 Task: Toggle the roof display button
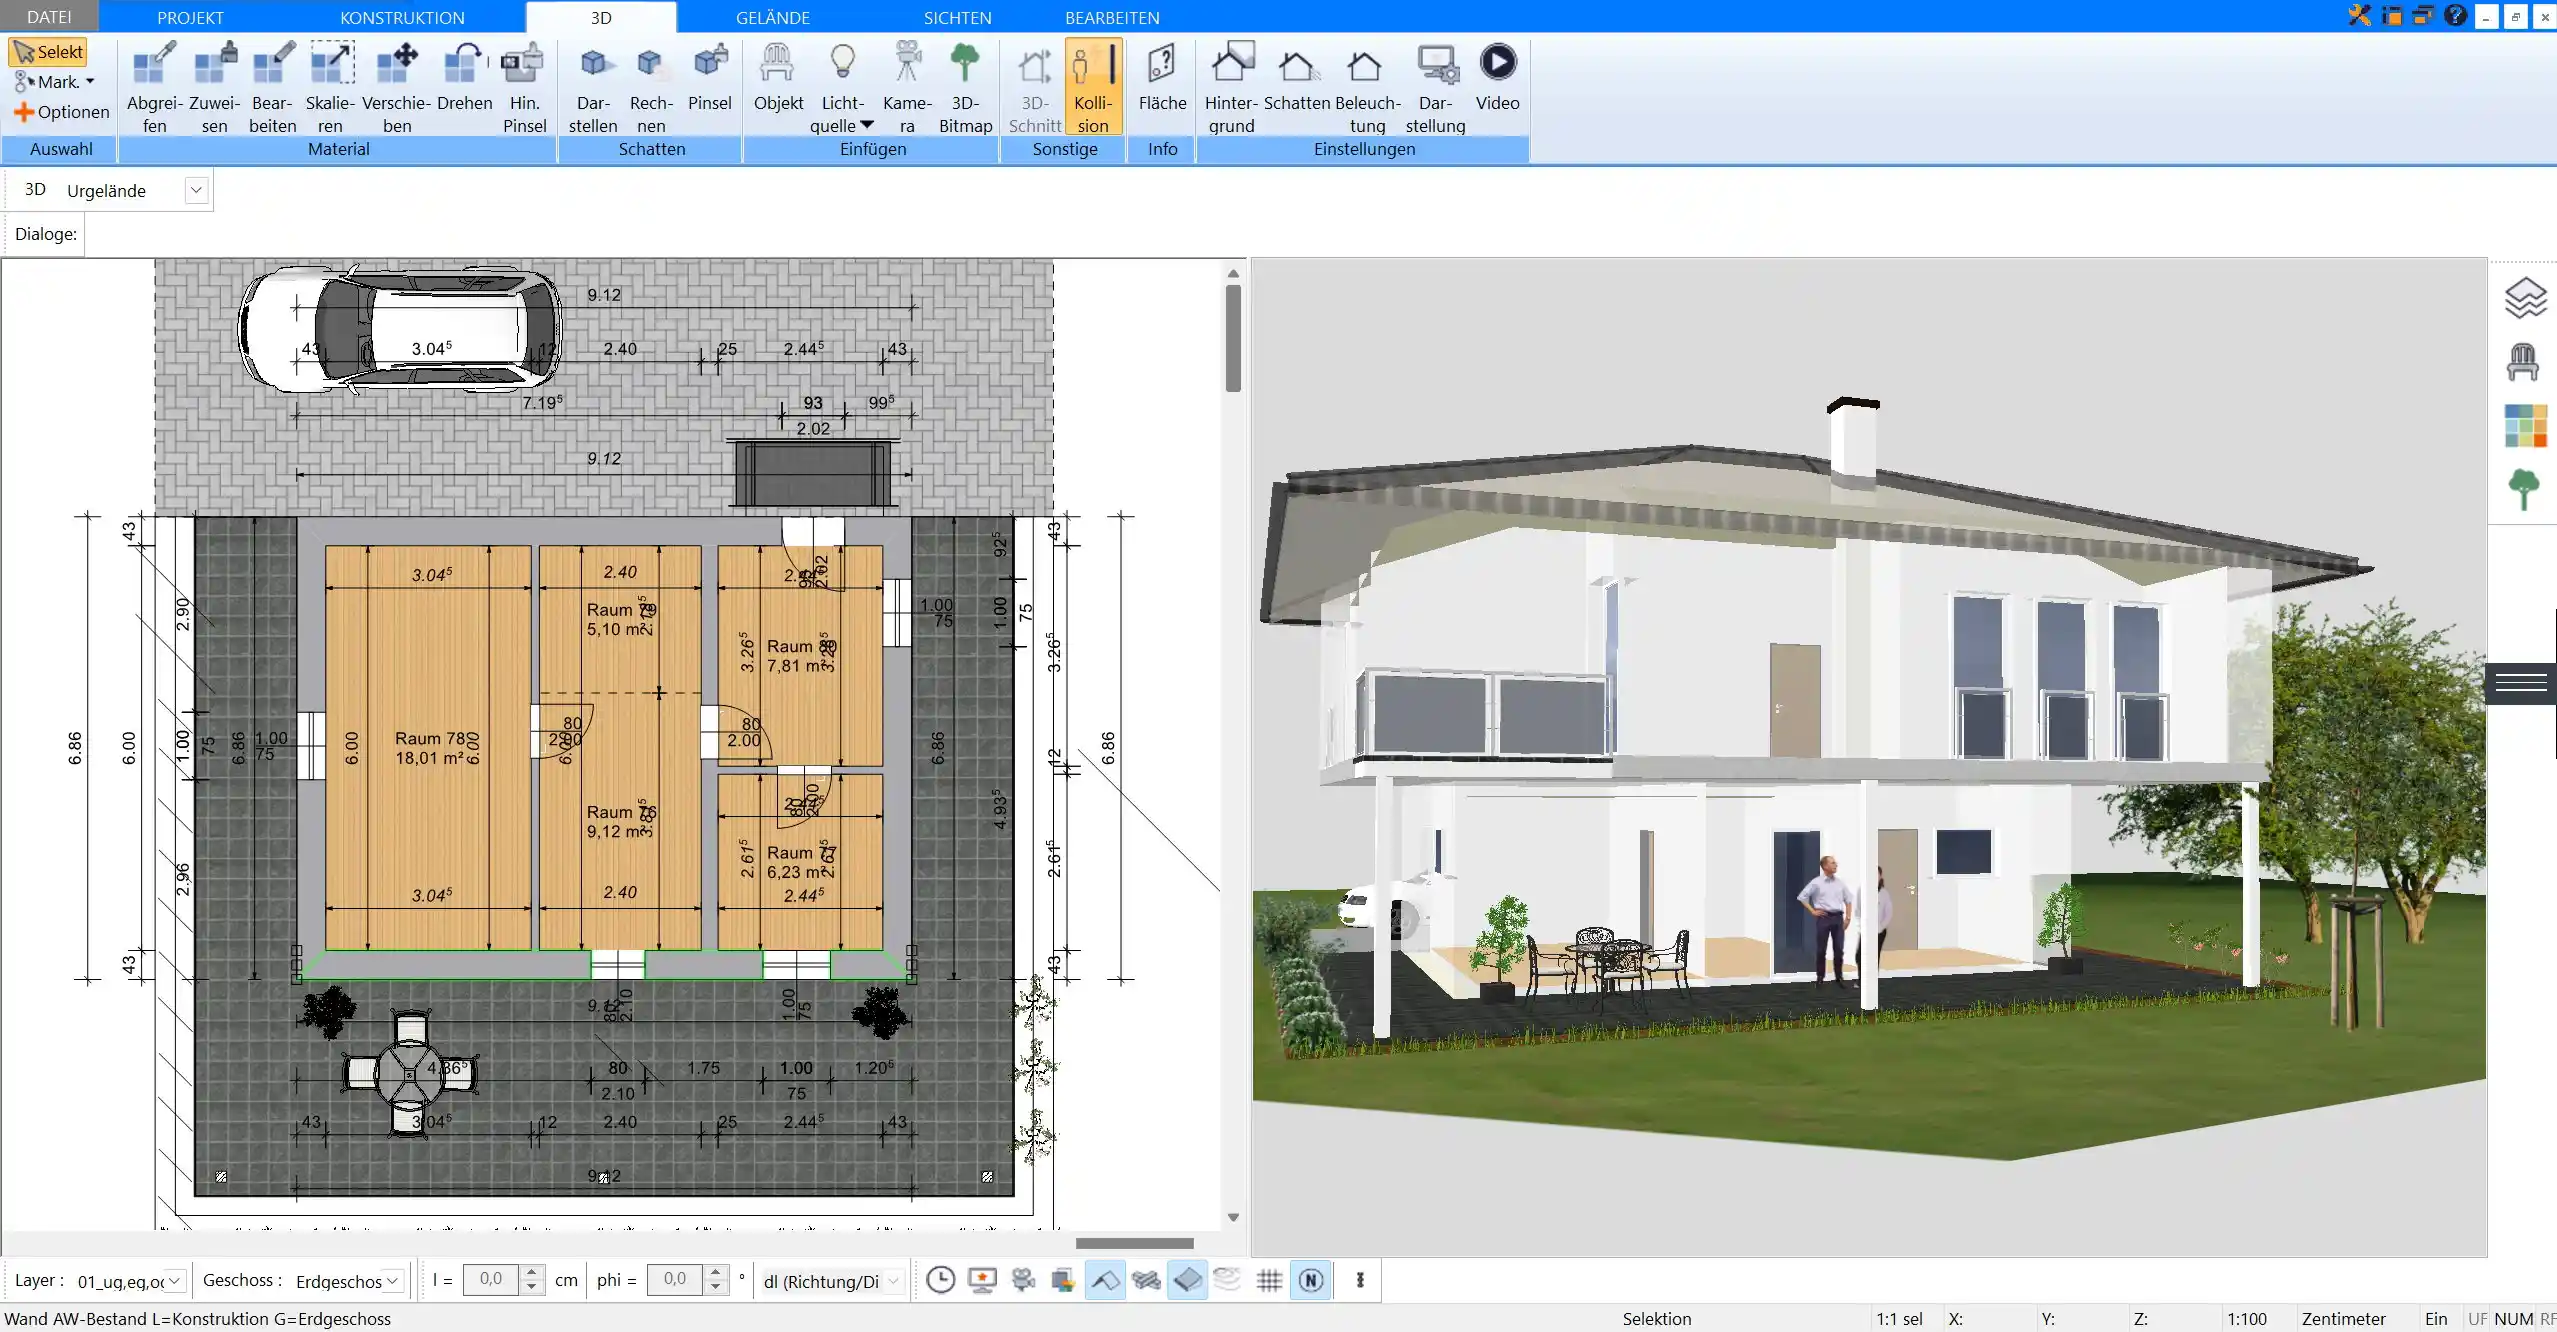(1105, 1280)
